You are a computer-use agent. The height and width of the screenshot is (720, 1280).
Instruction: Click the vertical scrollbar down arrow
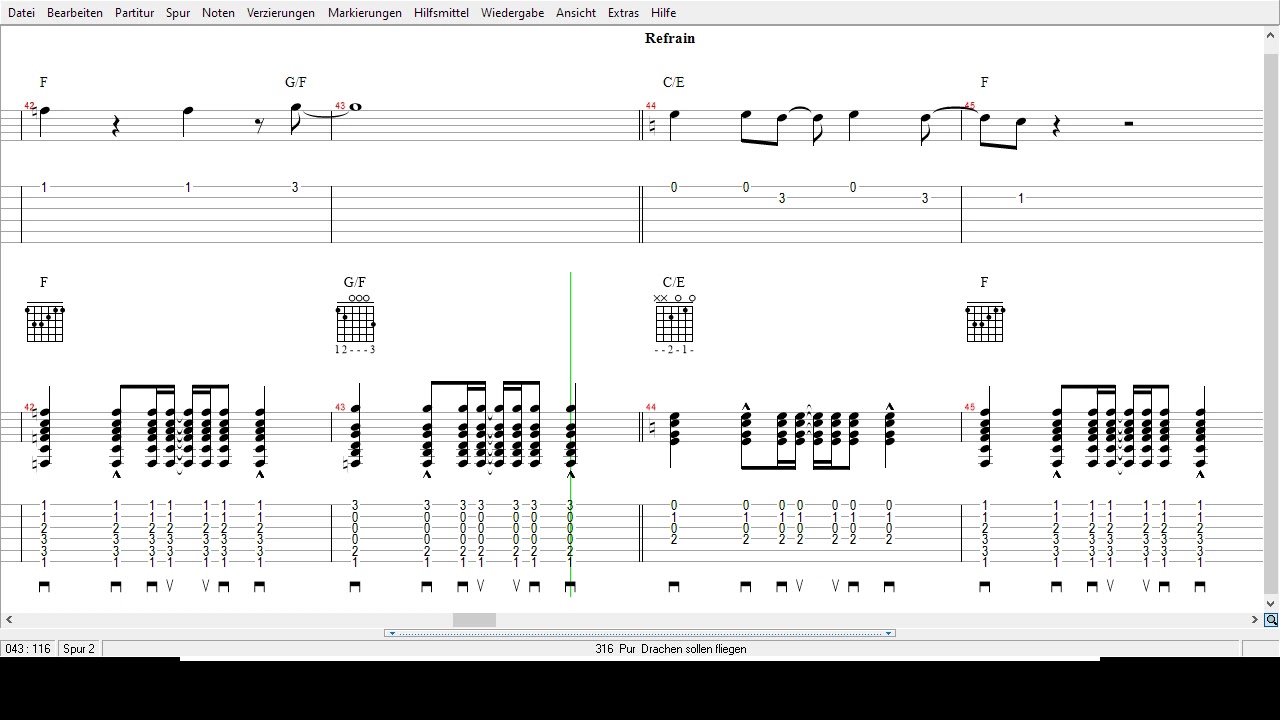point(1271,604)
